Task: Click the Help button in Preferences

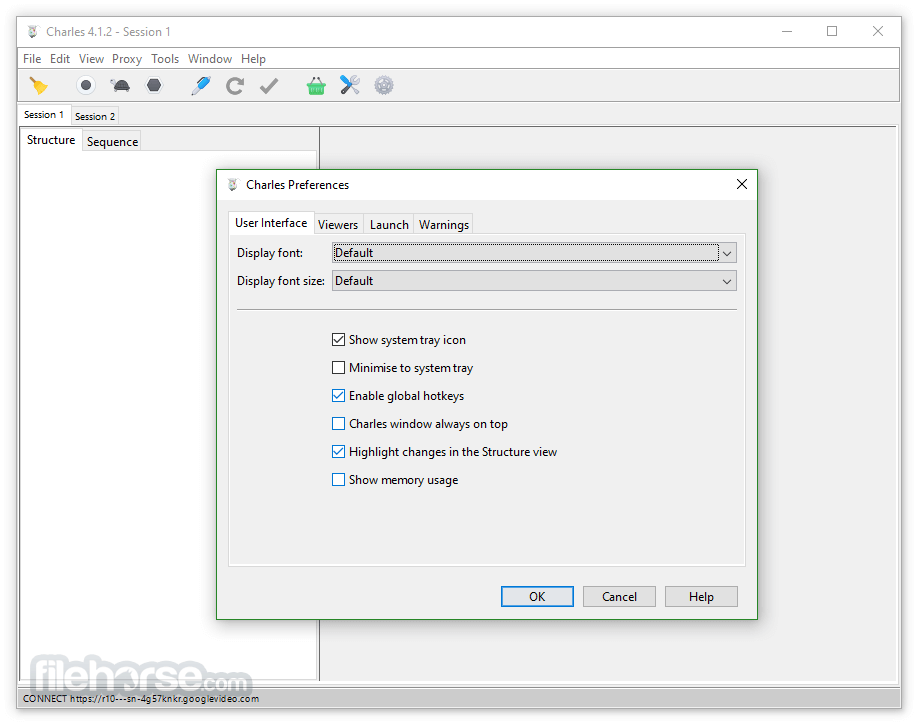Action: pos(701,597)
